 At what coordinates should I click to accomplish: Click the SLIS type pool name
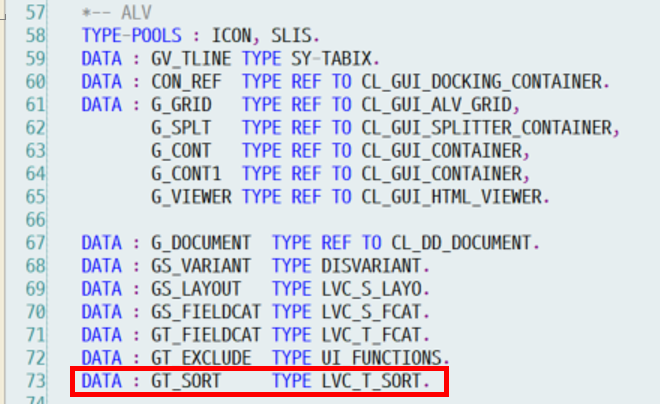pyautogui.click(x=291, y=36)
